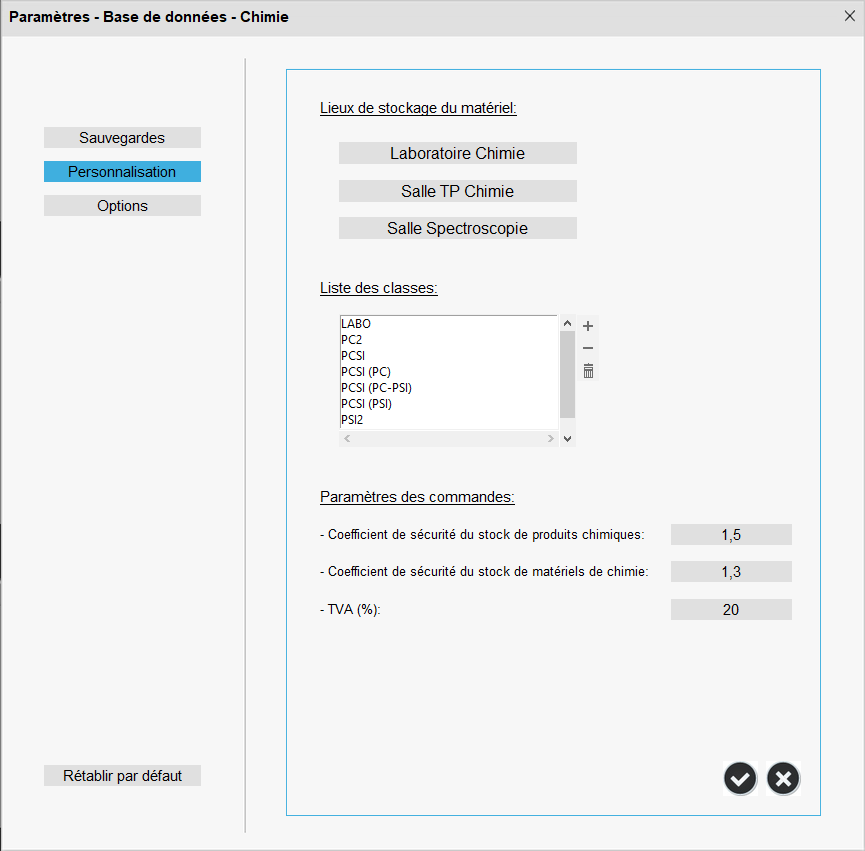Cancel changes with the round X button
Viewport: 865px width, 851px height.
click(x=784, y=778)
